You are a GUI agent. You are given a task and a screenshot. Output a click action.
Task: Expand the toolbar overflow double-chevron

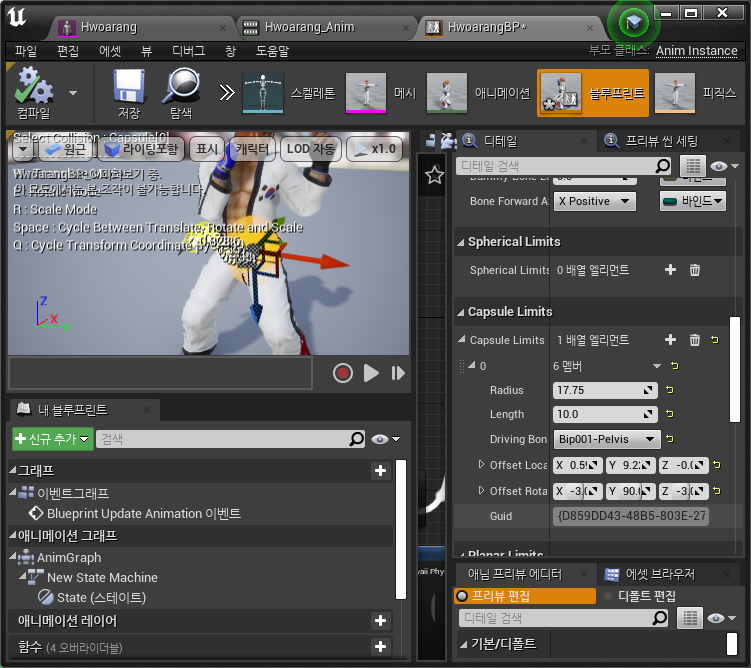pos(227,93)
